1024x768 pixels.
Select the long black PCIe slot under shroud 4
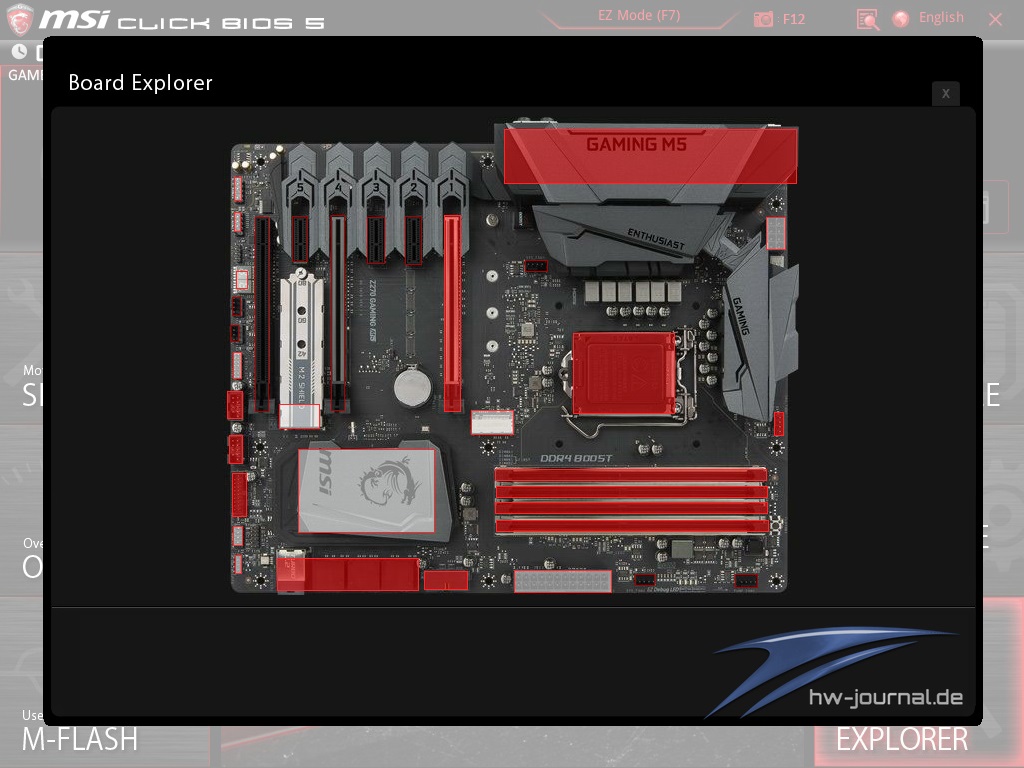click(338, 313)
